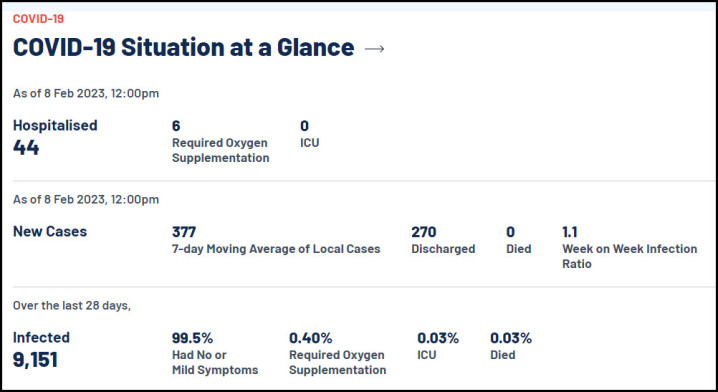This screenshot has height=392, width=718.
Task: Click the 99.5% mild symptoms statistic
Action: 192,338
